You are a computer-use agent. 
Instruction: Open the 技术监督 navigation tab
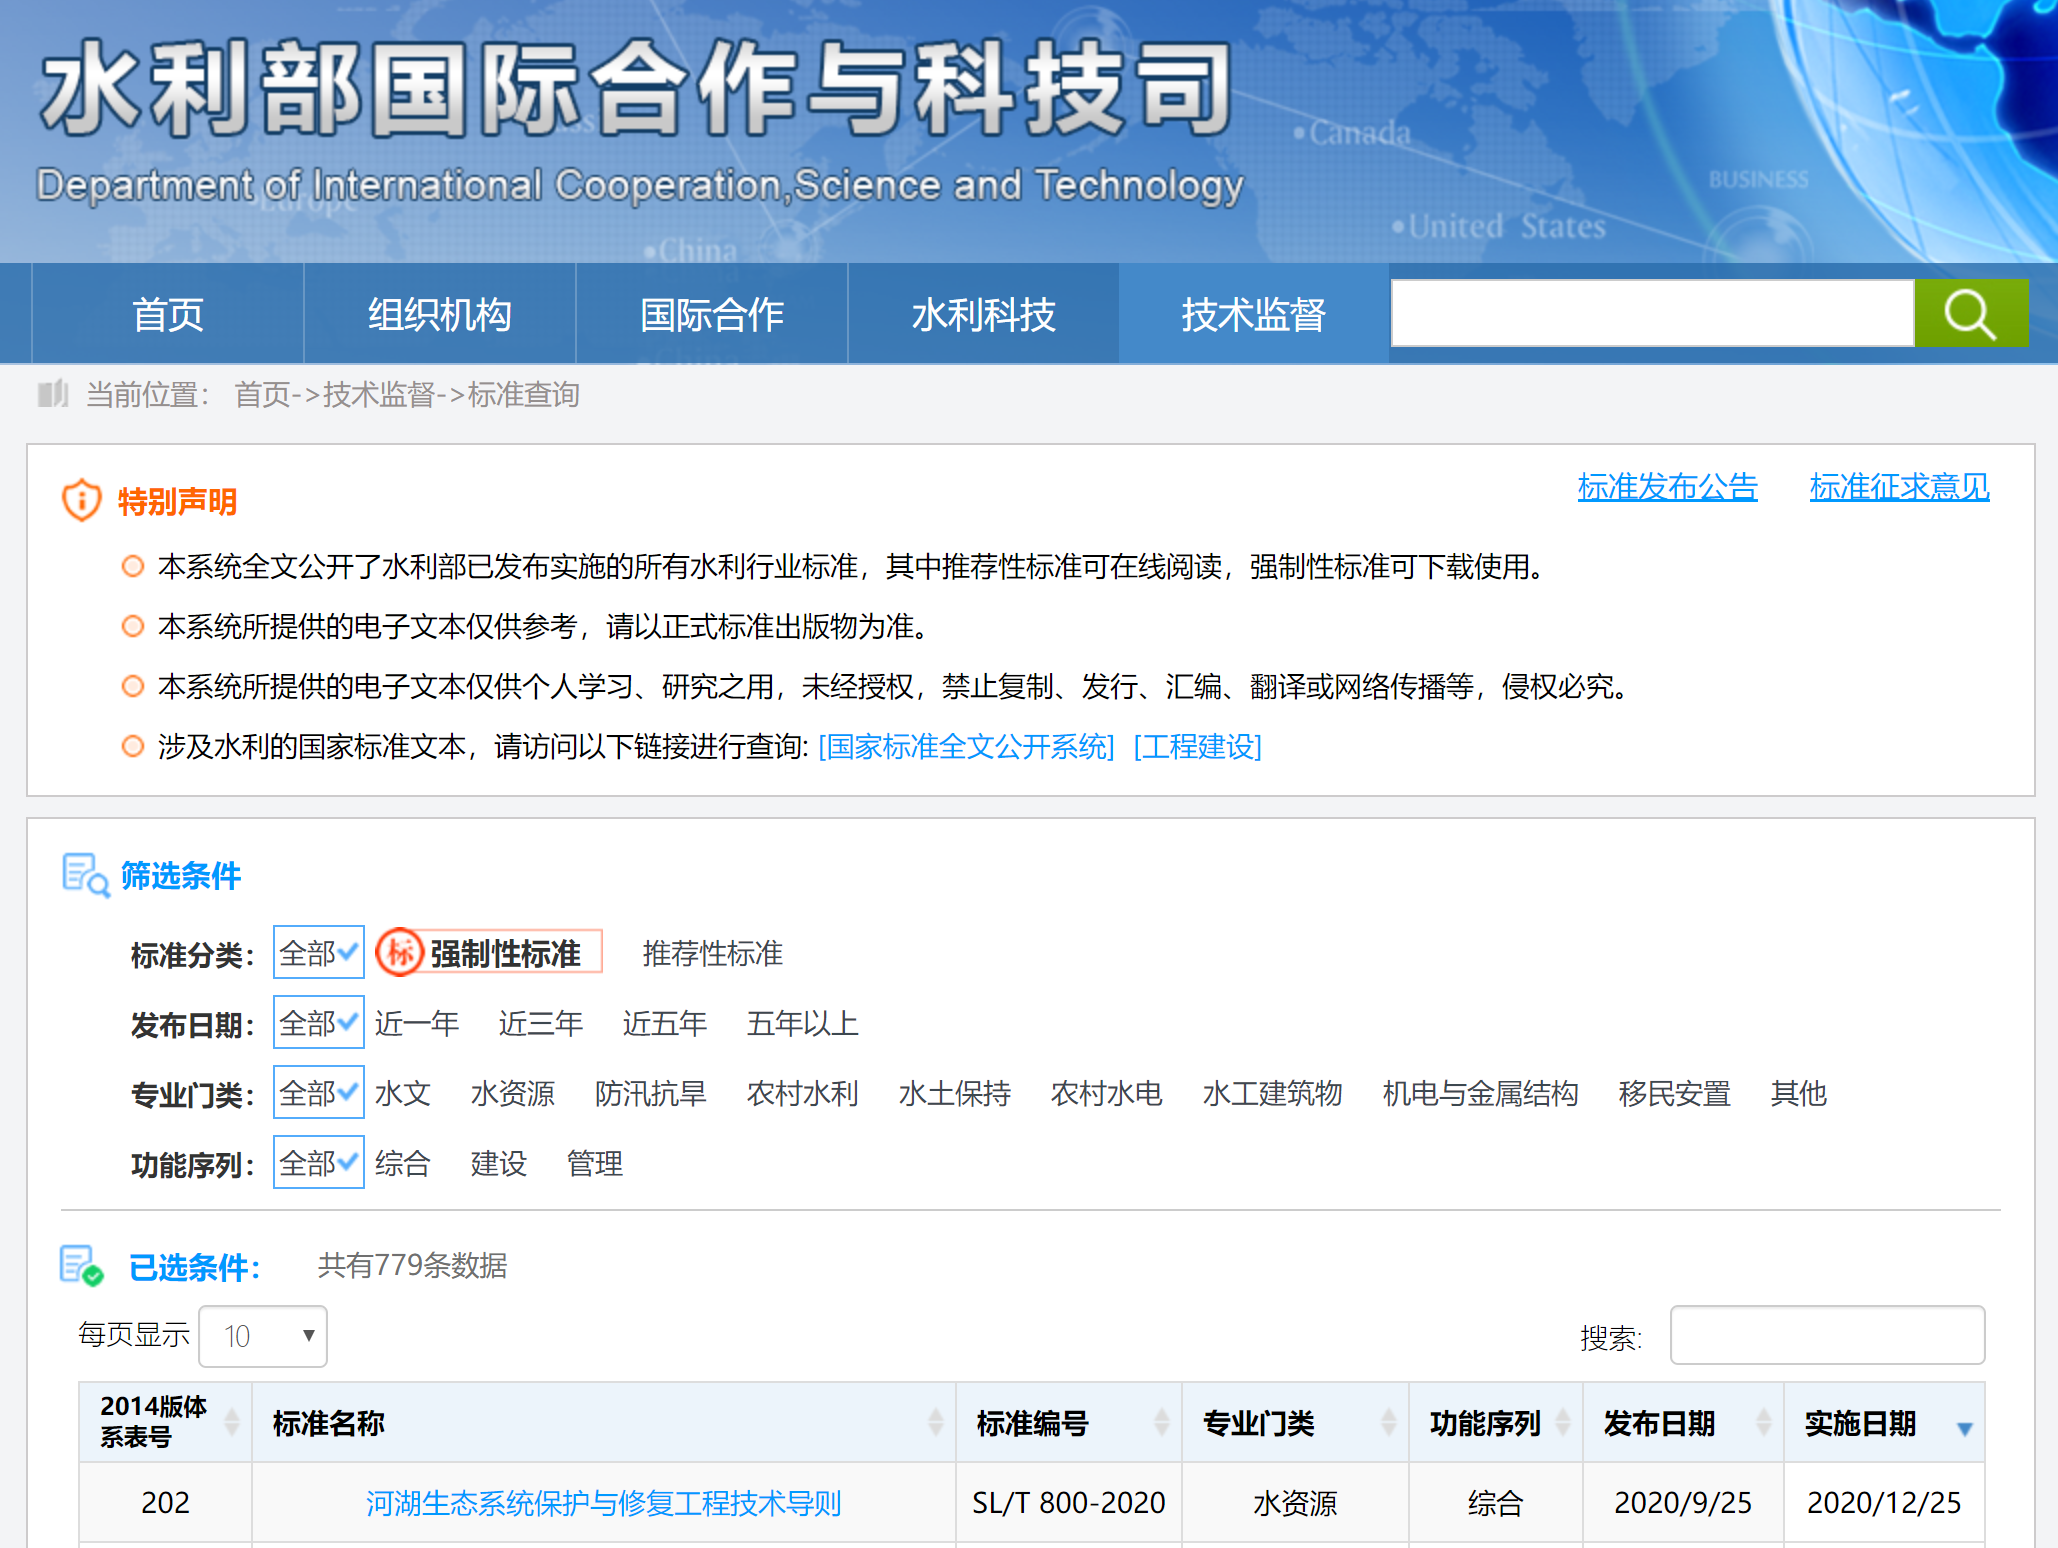(1253, 314)
